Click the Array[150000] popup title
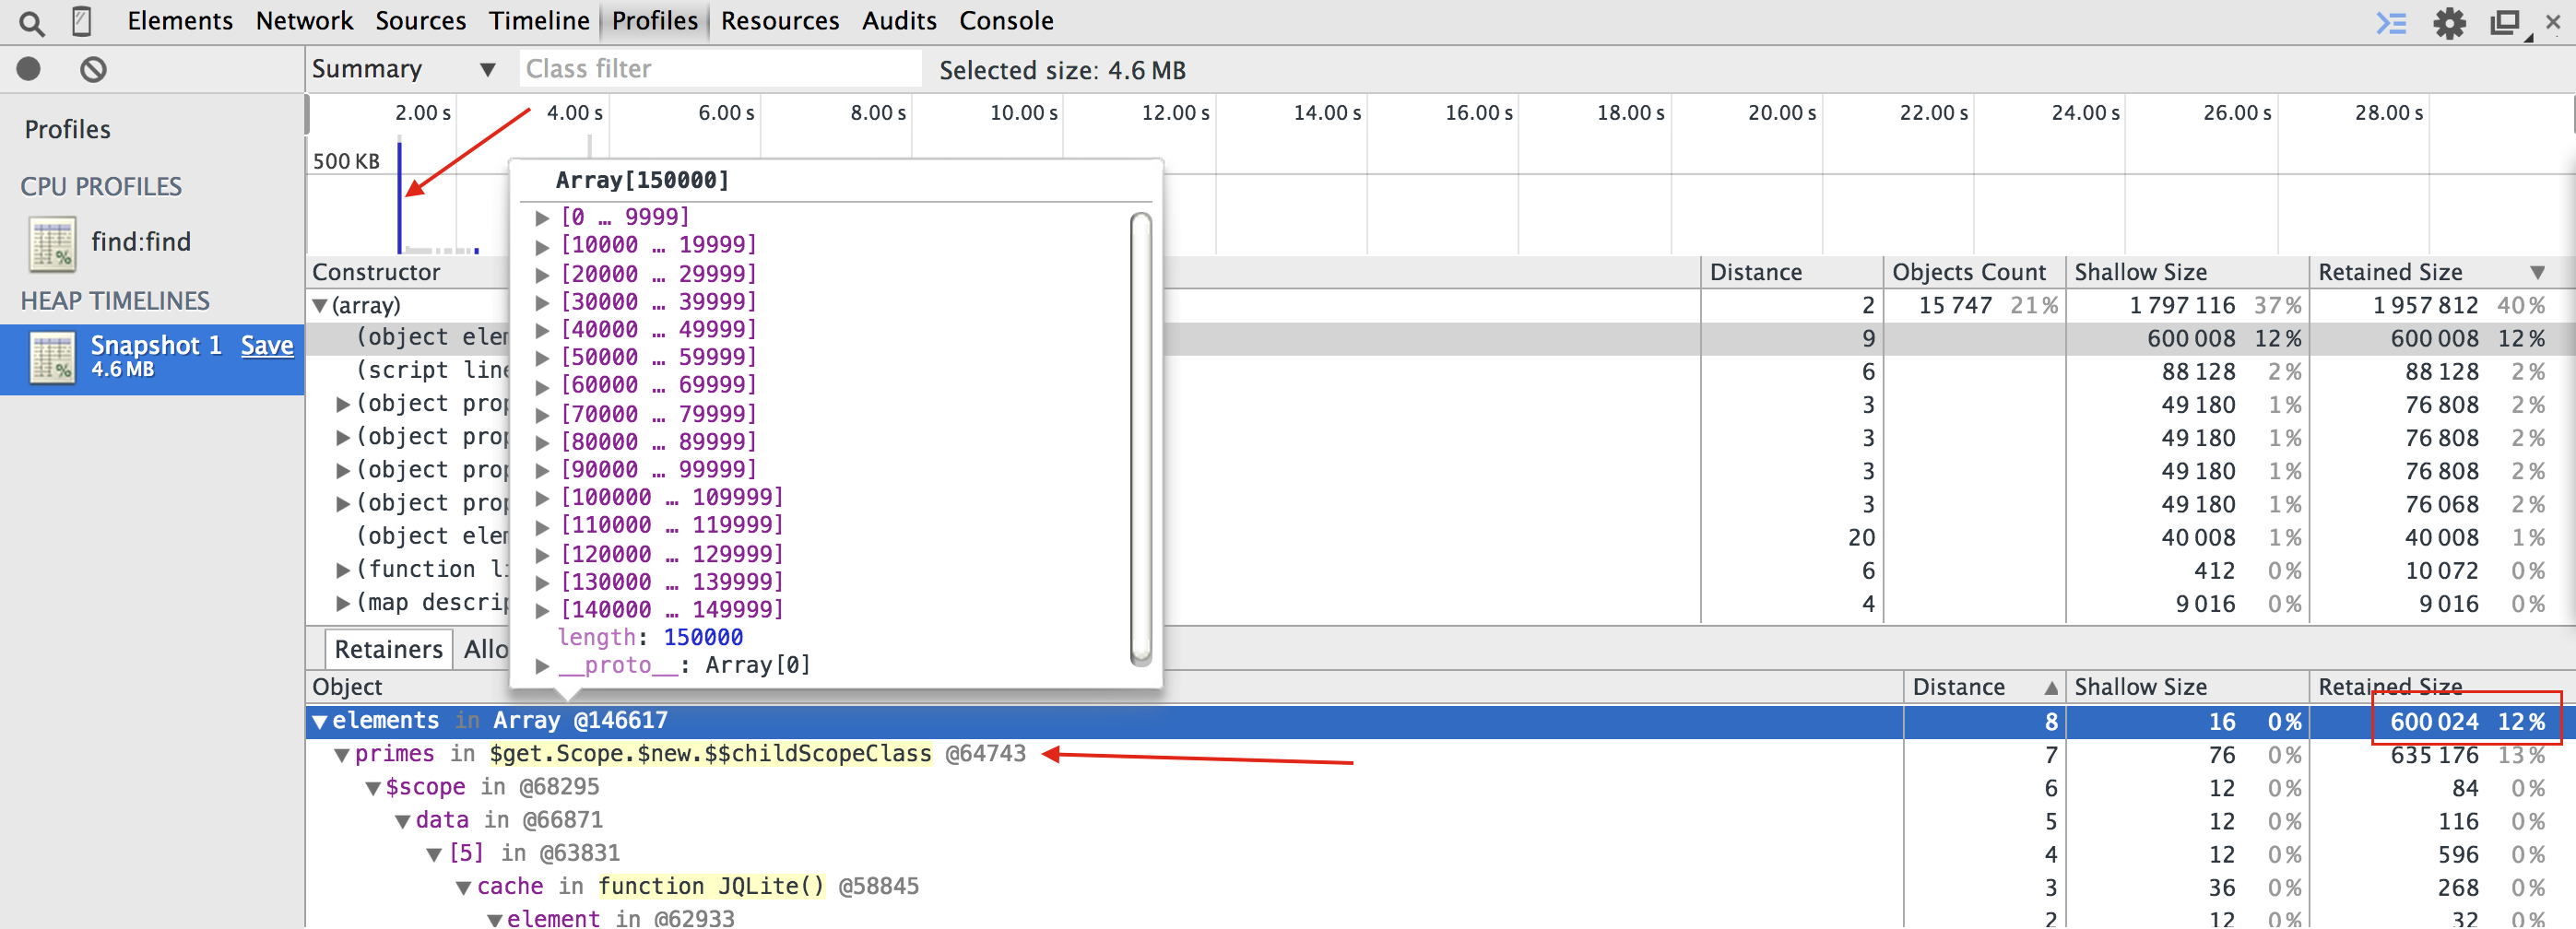Image resolution: width=2576 pixels, height=929 pixels. click(x=642, y=181)
